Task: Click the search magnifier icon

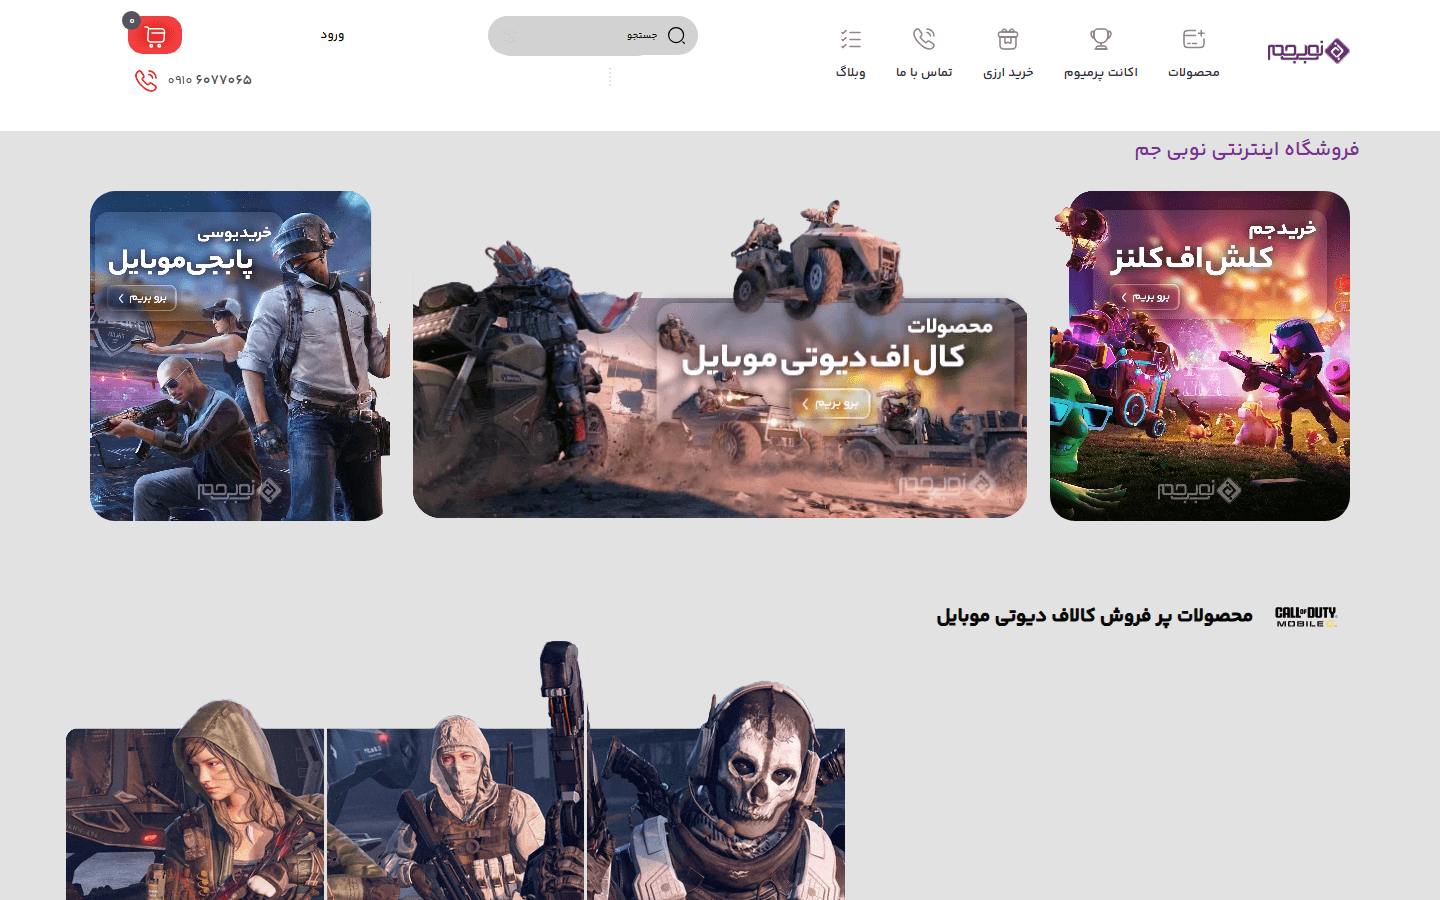Action: pos(677,36)
